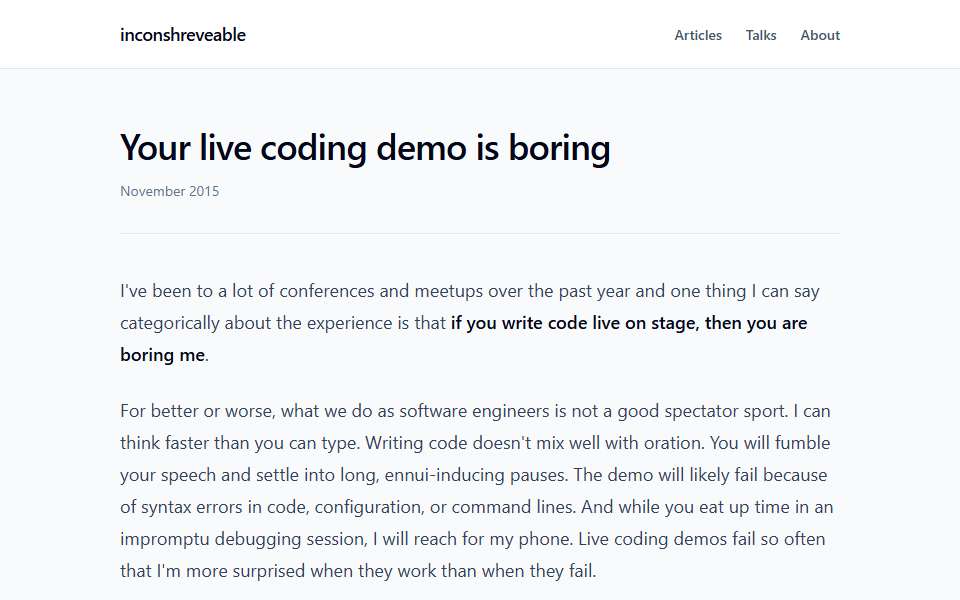960x600 pixels.
Task: Go to the Talks section
Action: (x=760, y=36)
